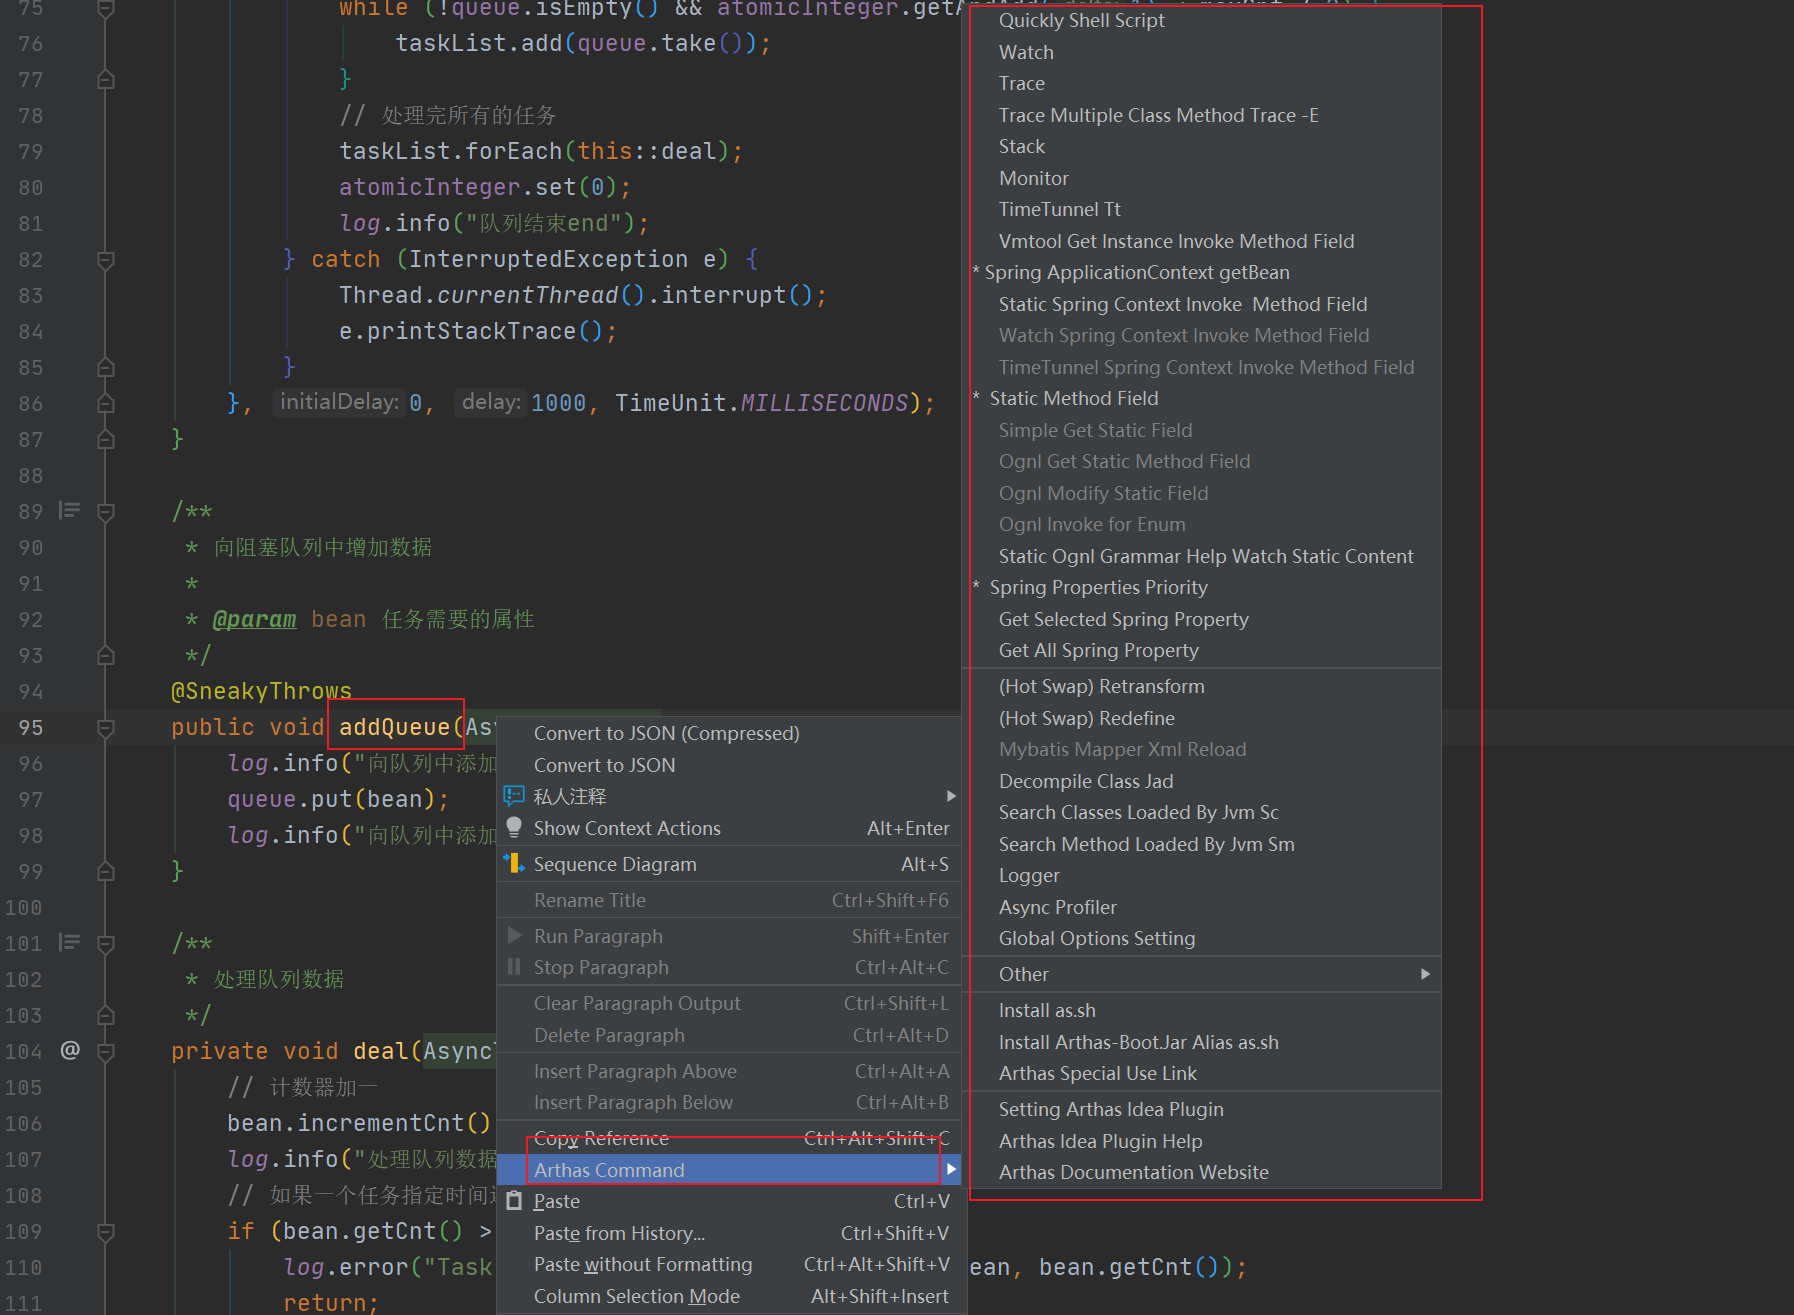Expand the Other submenu arrow
This screenshot has height=1315, width=1794.
pos(1425,974)
